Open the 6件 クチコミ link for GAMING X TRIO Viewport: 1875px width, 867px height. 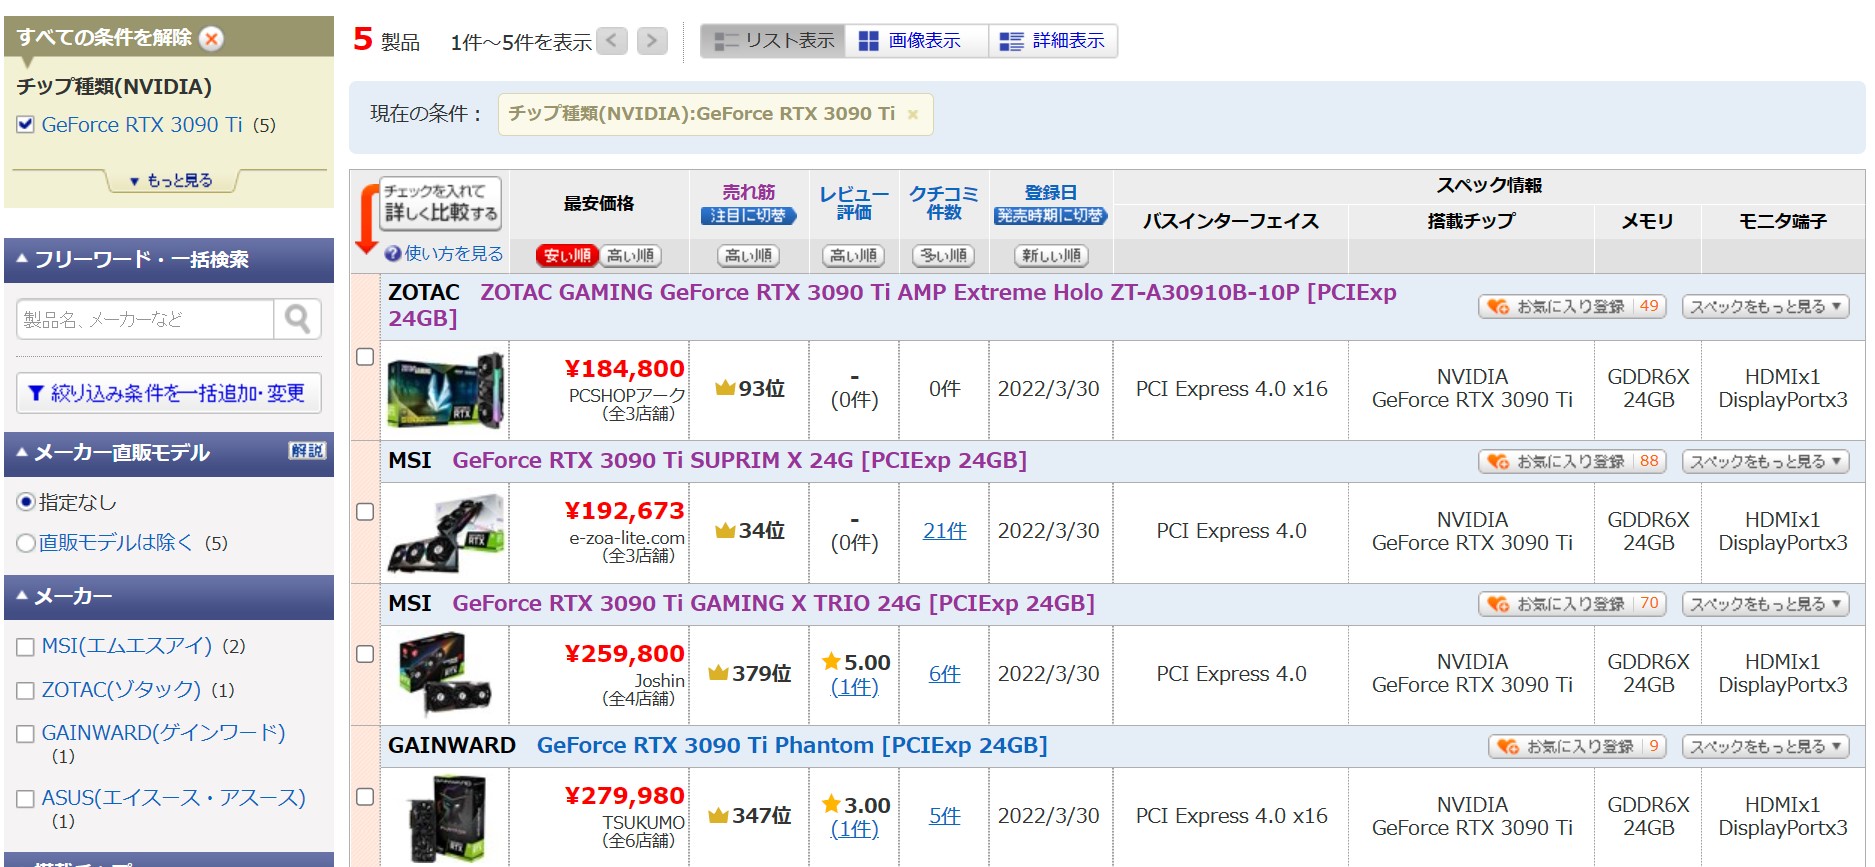point(944,674)
